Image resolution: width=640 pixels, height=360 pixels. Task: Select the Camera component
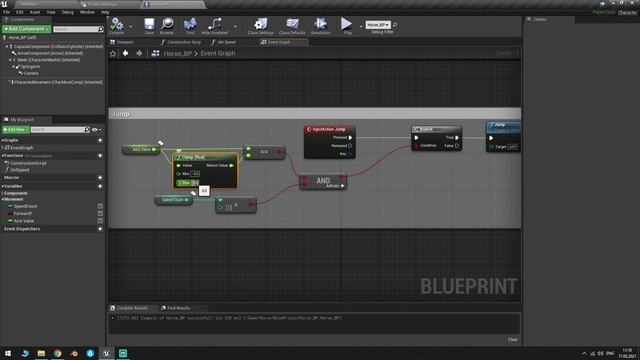[31, 73]
